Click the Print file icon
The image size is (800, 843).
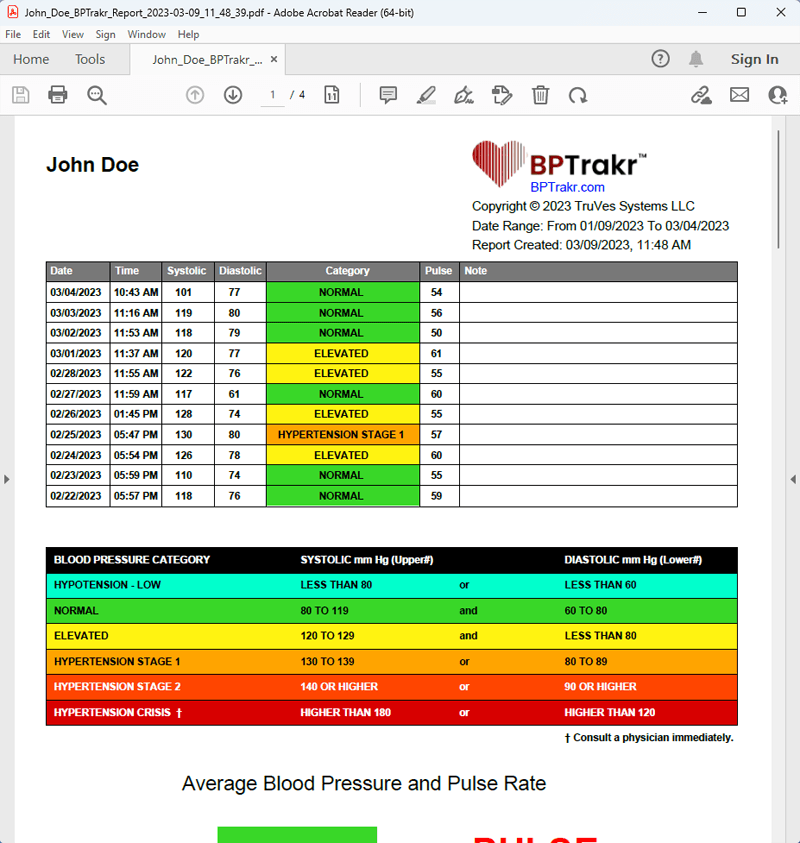[x=58, y=95]
